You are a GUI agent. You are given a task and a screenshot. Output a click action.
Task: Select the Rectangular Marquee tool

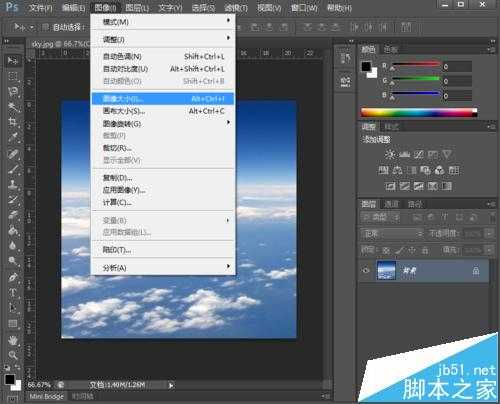(x=13, y=76)
